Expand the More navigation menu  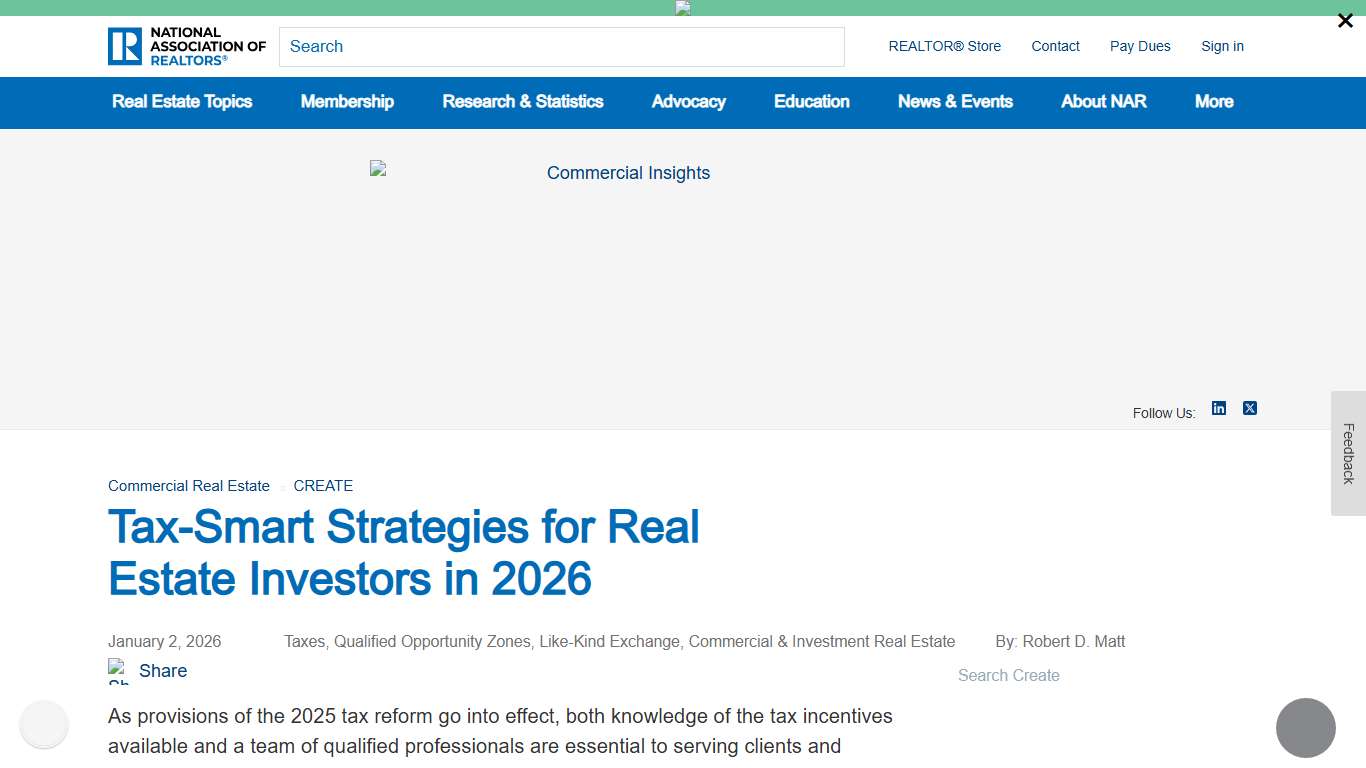[x=1213, y=102]
